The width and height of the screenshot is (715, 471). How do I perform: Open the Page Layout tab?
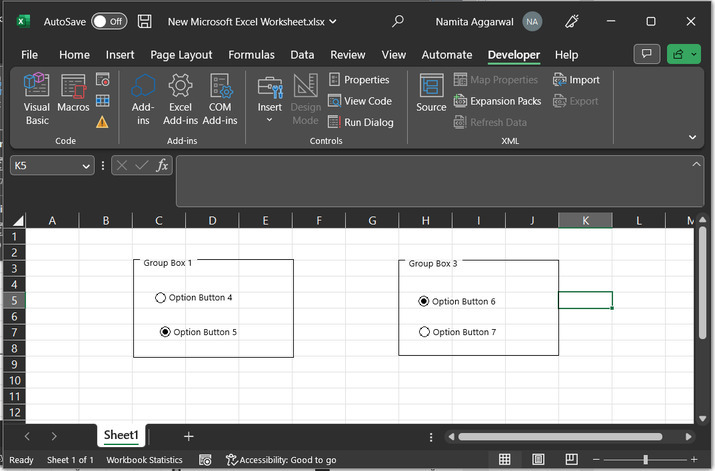[181, 55]
